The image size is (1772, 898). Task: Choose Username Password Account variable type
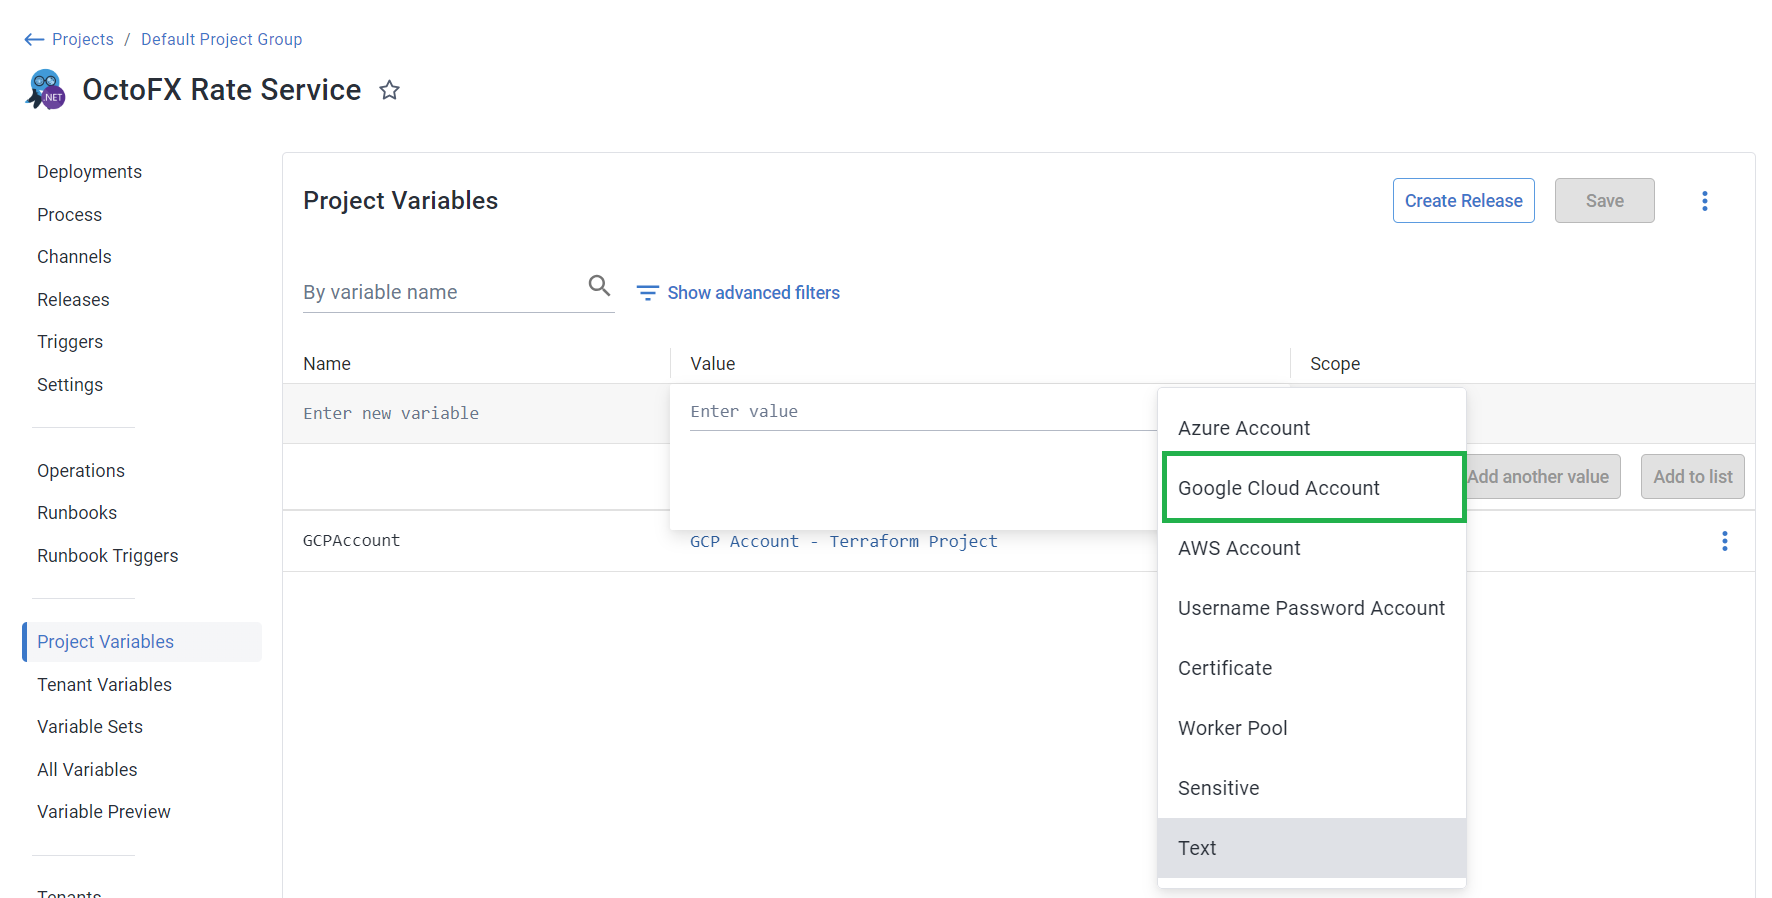point(1311,608)
